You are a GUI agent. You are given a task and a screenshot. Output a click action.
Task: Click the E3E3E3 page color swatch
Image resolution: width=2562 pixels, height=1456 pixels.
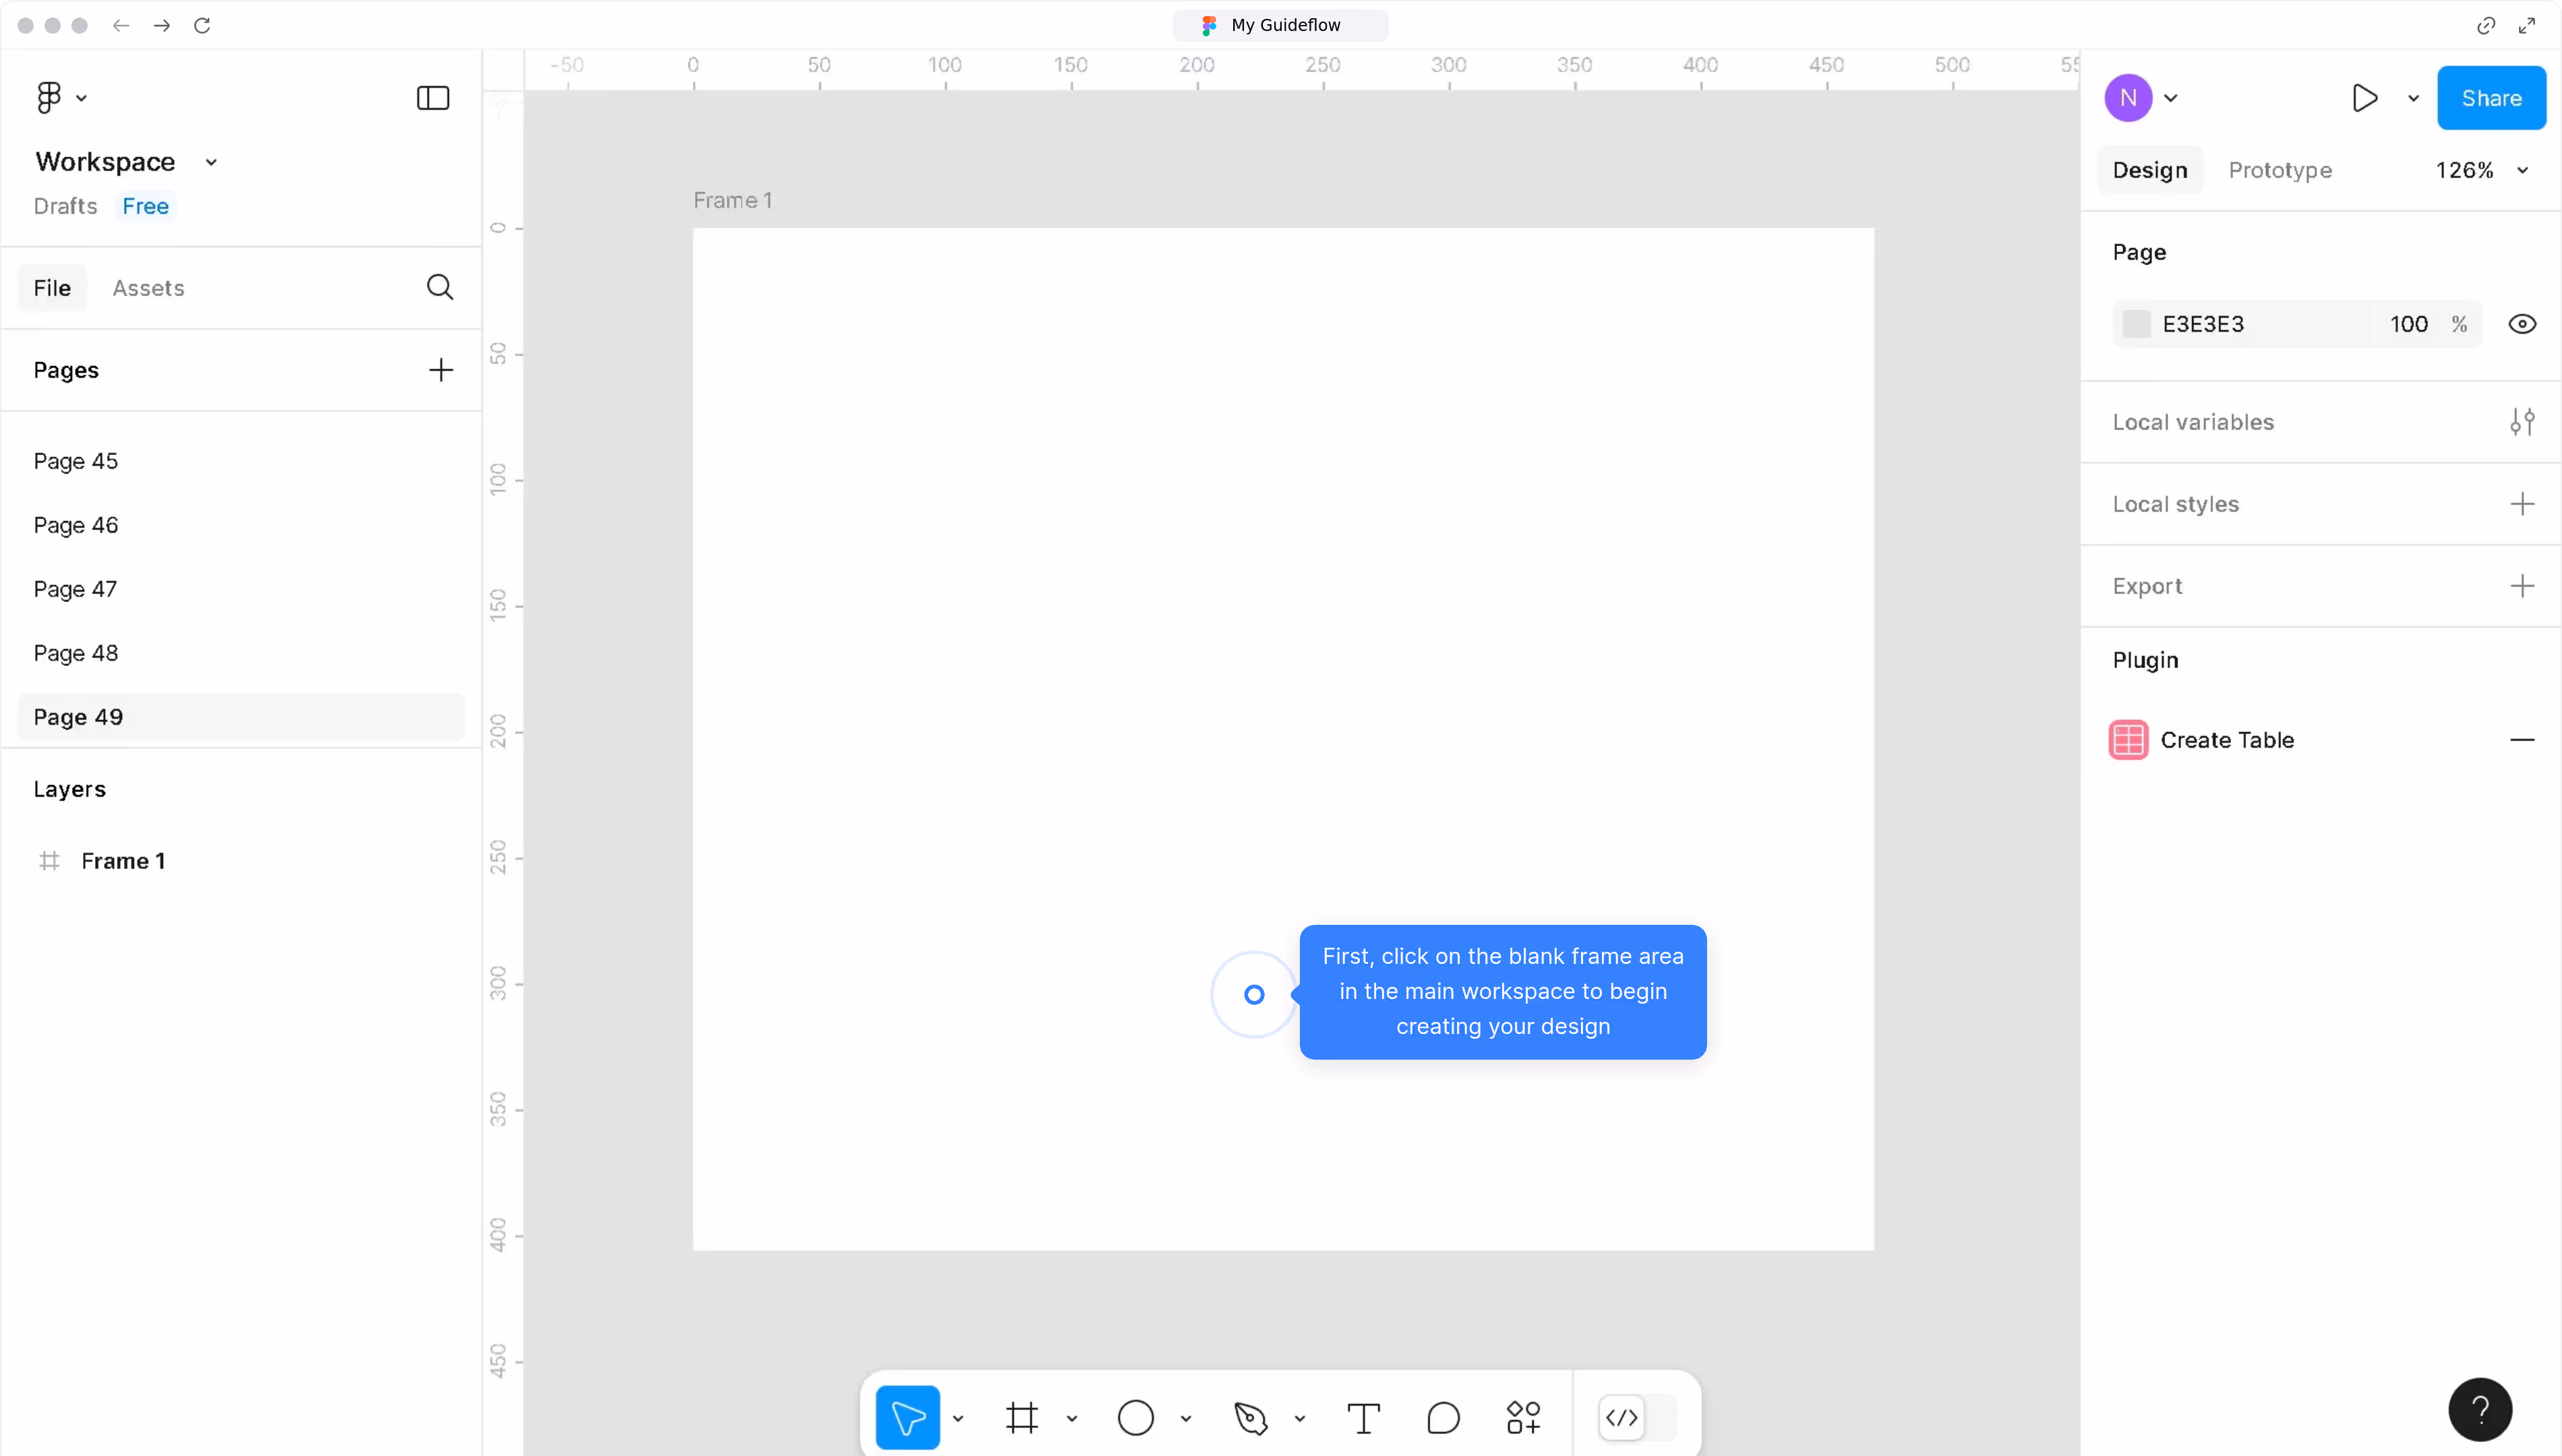[x=2136, y=324]
